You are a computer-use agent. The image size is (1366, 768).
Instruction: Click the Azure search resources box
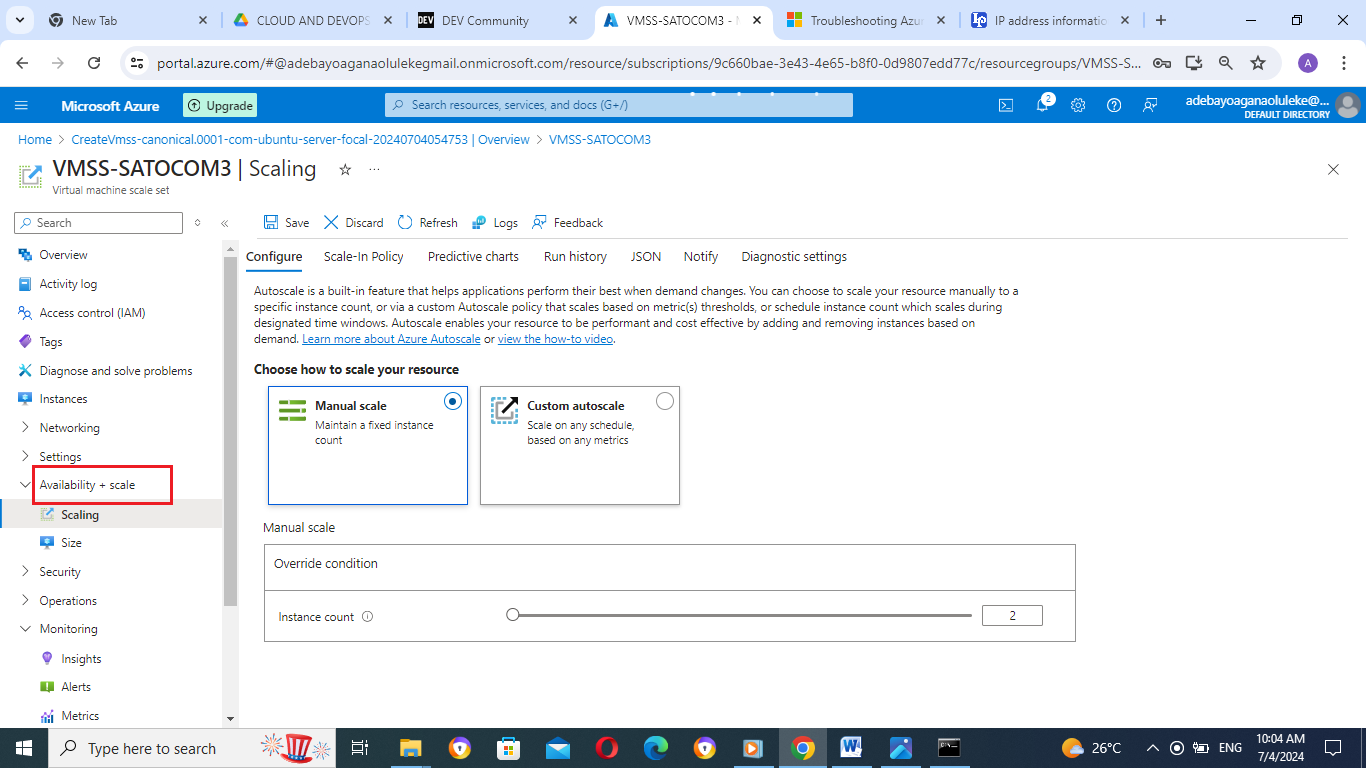(x=619, y=105)
